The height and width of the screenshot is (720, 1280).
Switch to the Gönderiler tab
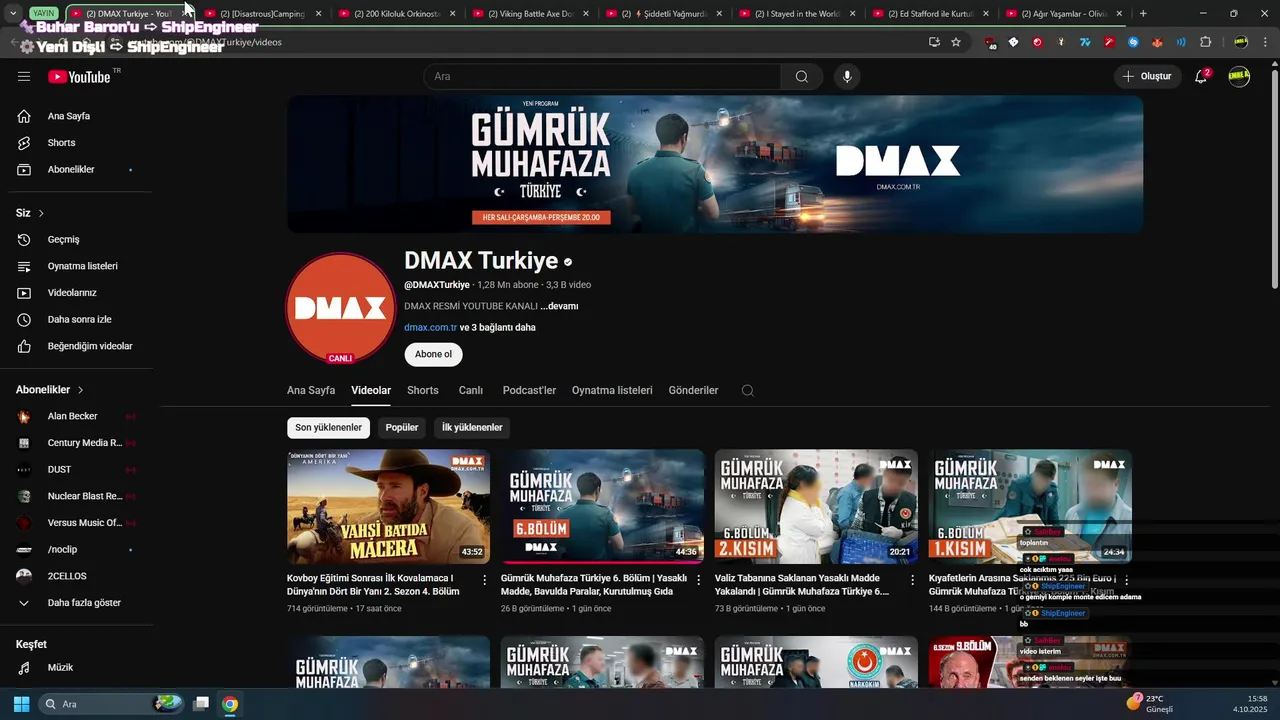tap(693, 391)
